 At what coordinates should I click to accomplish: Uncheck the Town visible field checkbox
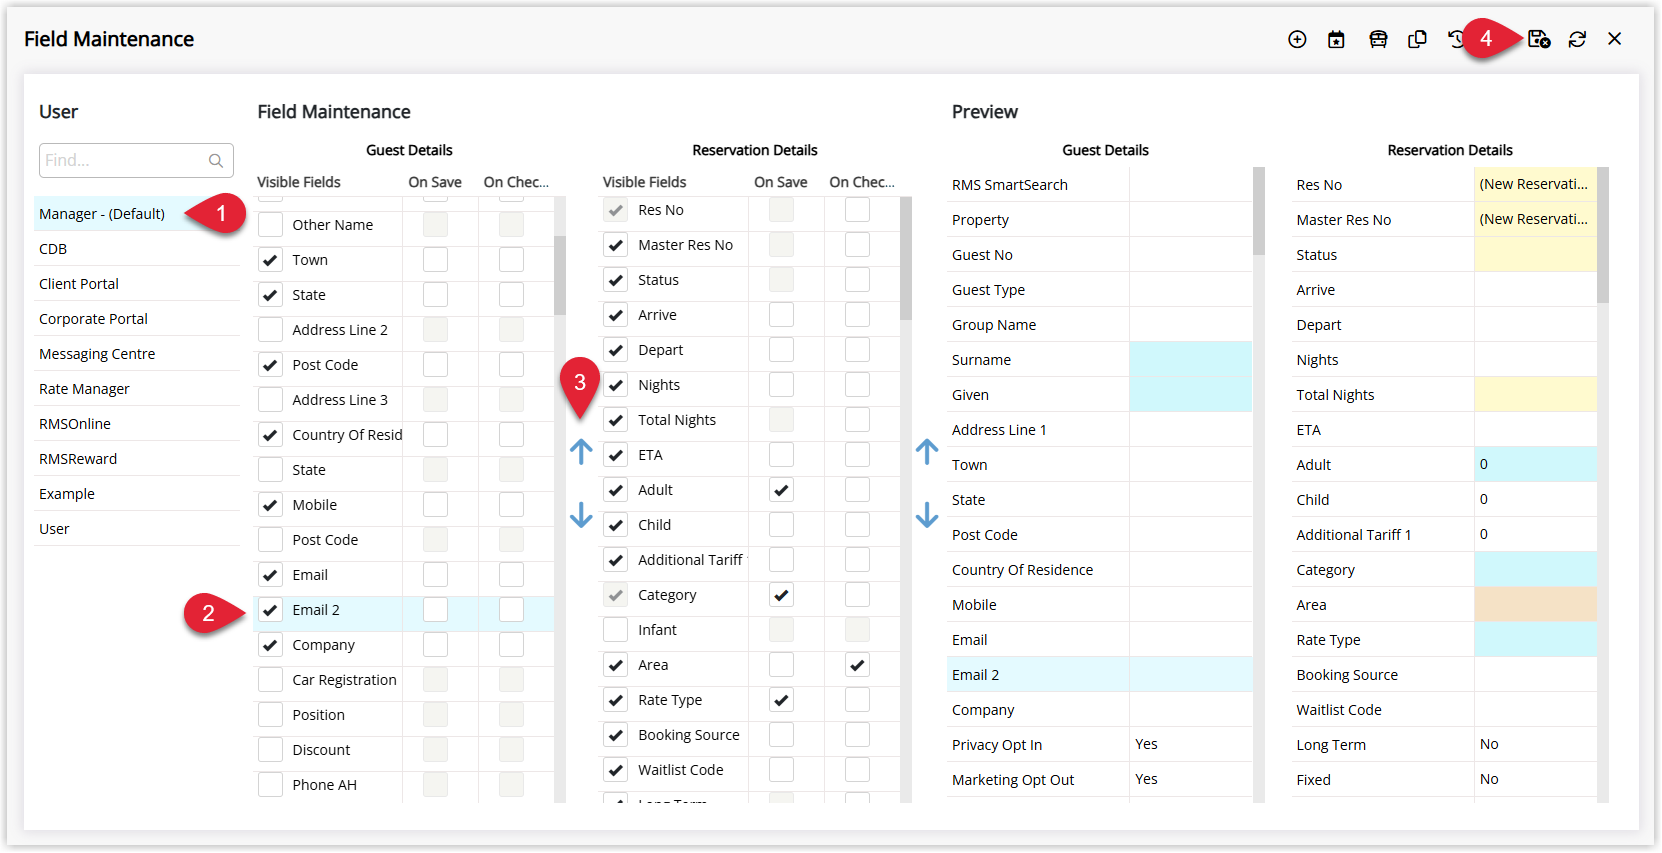click(270, 260)
